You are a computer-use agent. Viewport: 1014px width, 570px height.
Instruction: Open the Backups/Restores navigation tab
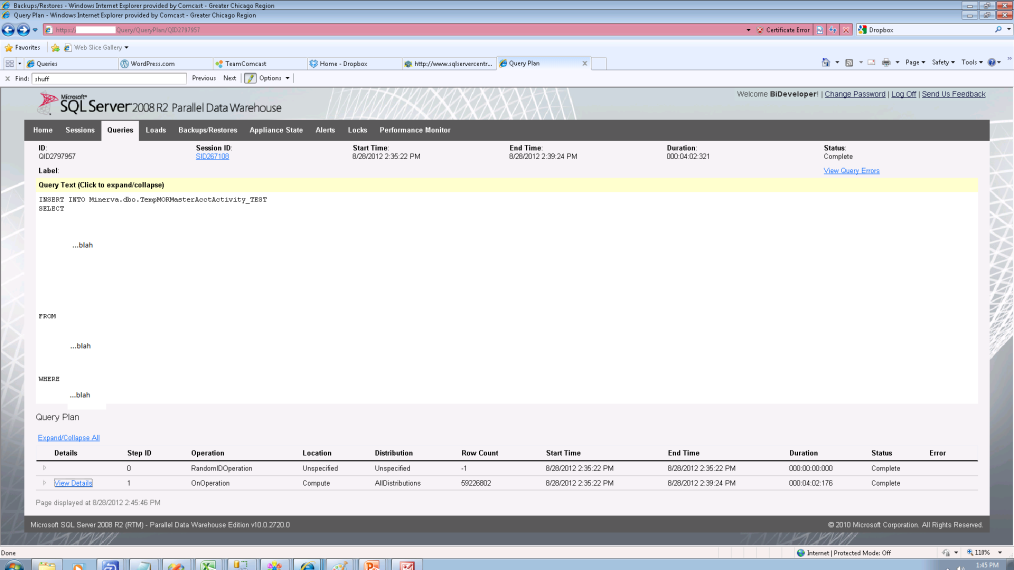[x=208, y=130]
